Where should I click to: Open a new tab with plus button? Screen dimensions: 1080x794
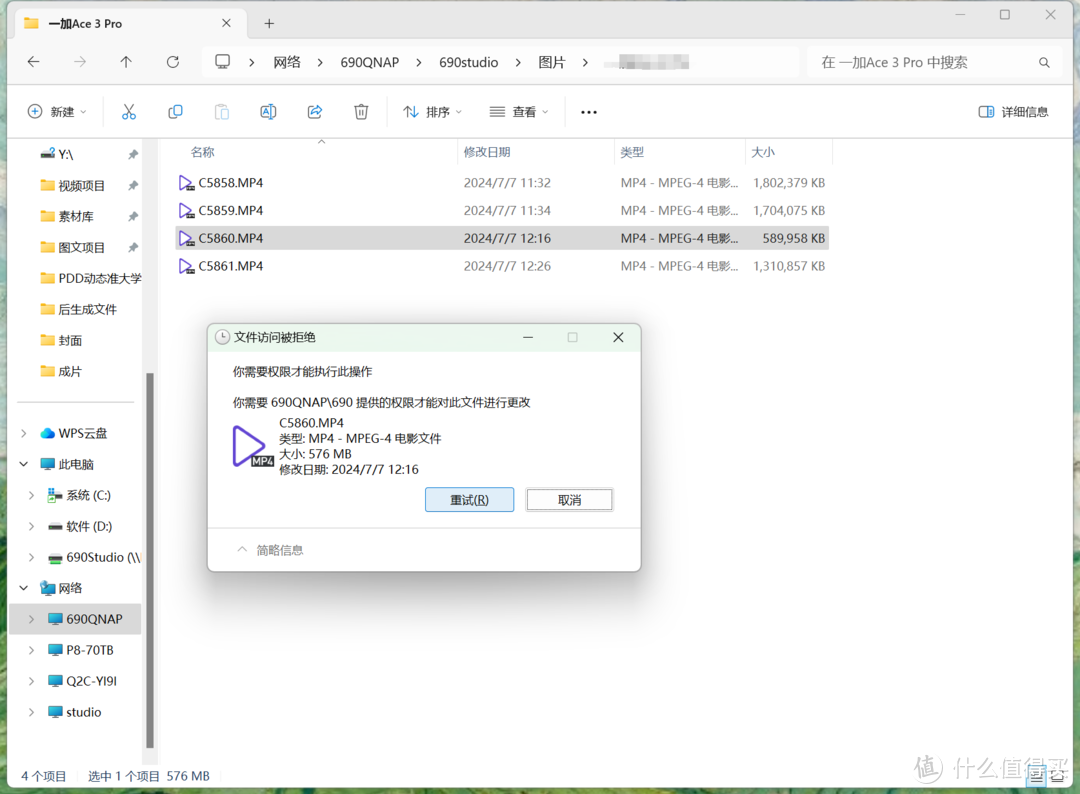click(269, 23)
